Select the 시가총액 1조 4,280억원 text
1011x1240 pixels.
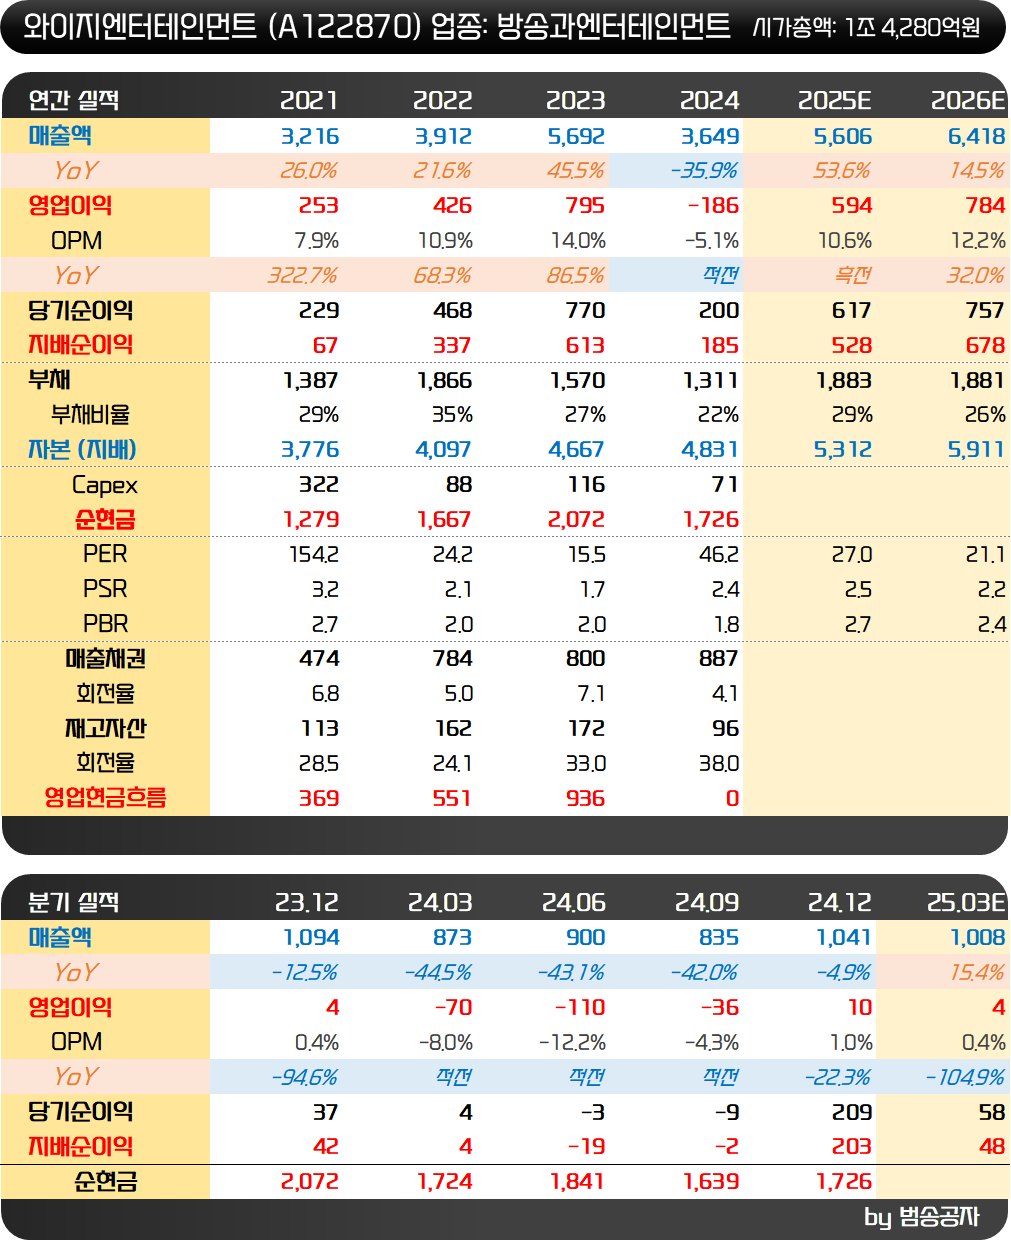866,27
